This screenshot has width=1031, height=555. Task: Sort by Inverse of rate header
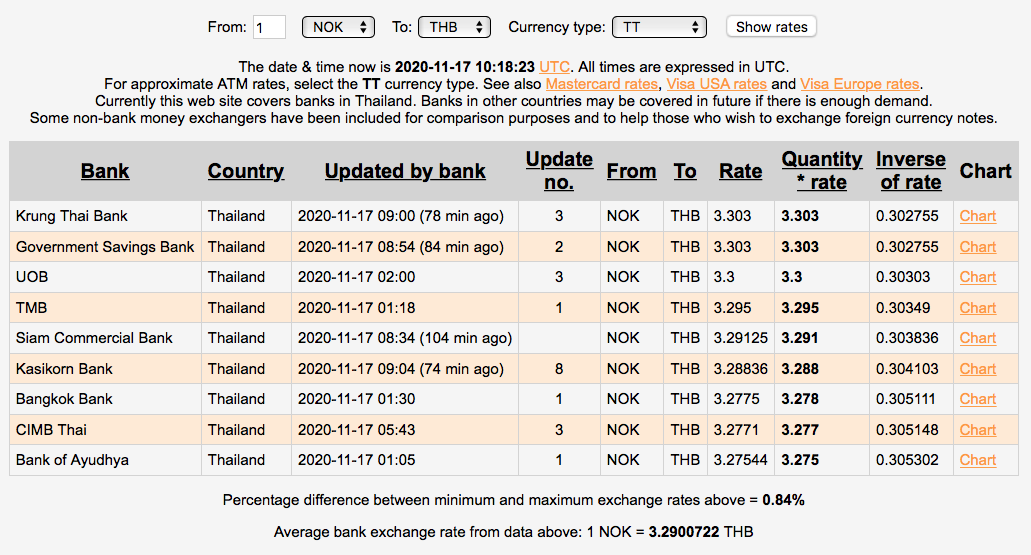pos(910,171)
